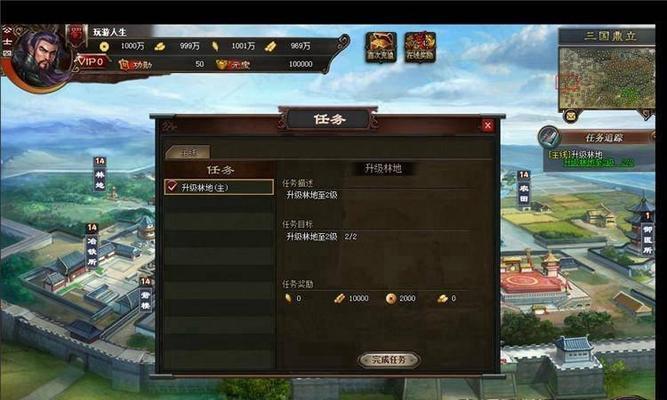Click the general's portrait avatar
The height and width of the screenshot is (400, 667).
(x=40, y=59)
